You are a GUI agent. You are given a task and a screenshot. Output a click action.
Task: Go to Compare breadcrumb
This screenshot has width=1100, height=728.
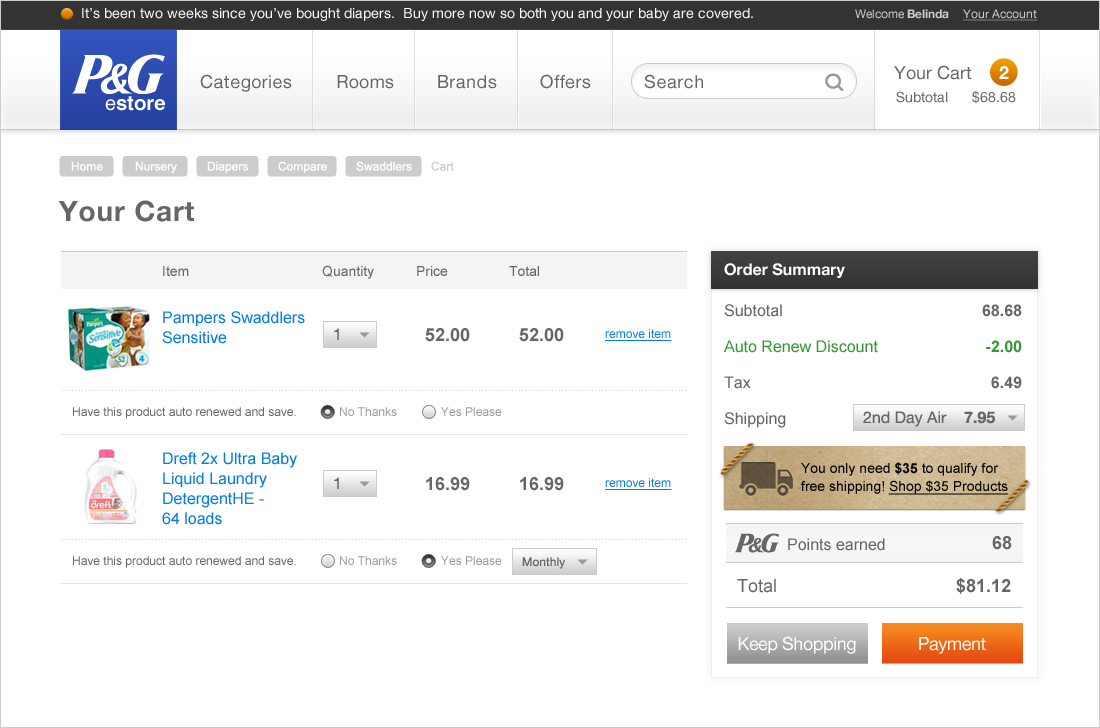point(302,166)
